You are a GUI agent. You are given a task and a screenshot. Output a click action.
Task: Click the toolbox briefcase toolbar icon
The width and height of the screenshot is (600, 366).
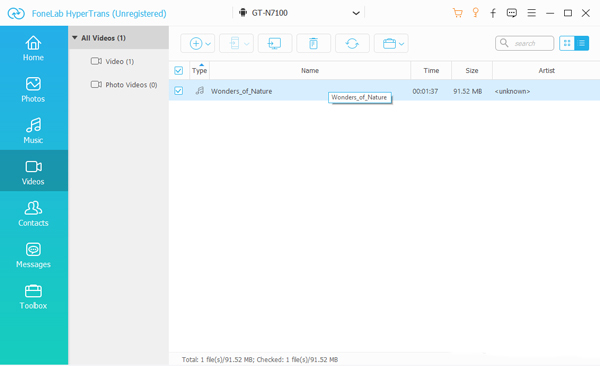pos(389,44)
